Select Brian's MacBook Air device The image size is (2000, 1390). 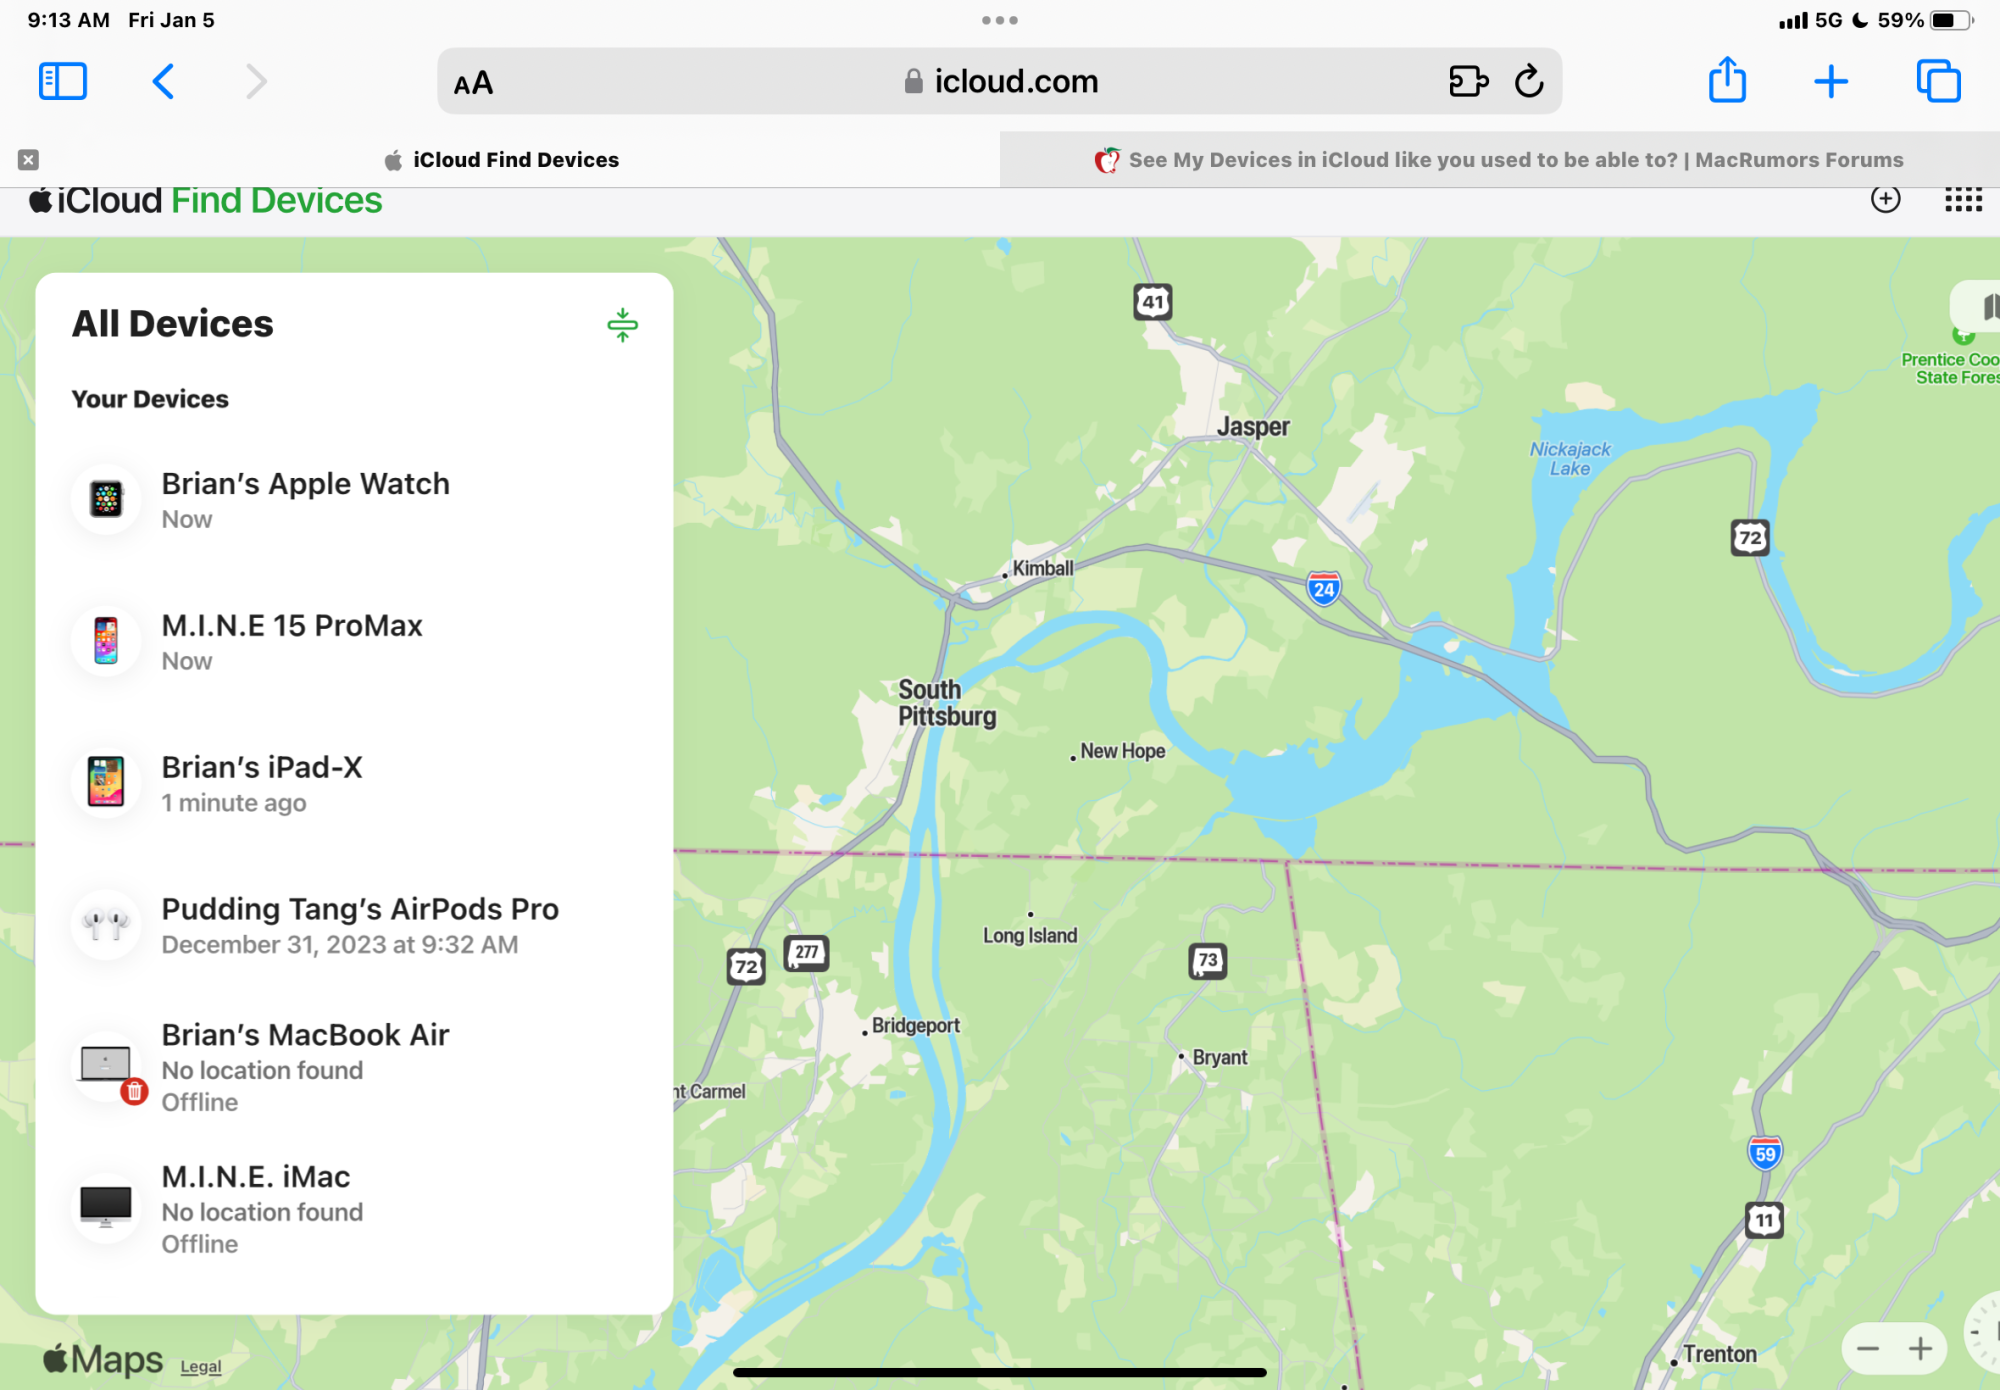click(355, 1067)
